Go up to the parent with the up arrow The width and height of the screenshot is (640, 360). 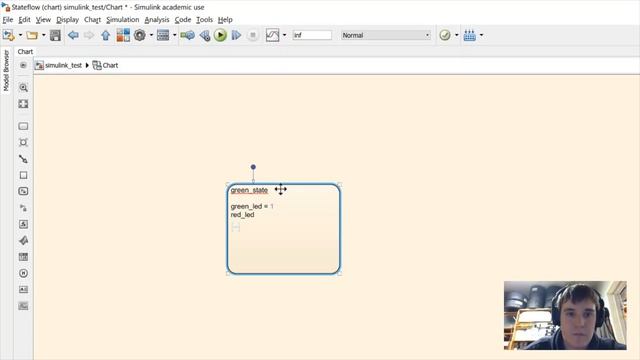click(x=105, y=35)
